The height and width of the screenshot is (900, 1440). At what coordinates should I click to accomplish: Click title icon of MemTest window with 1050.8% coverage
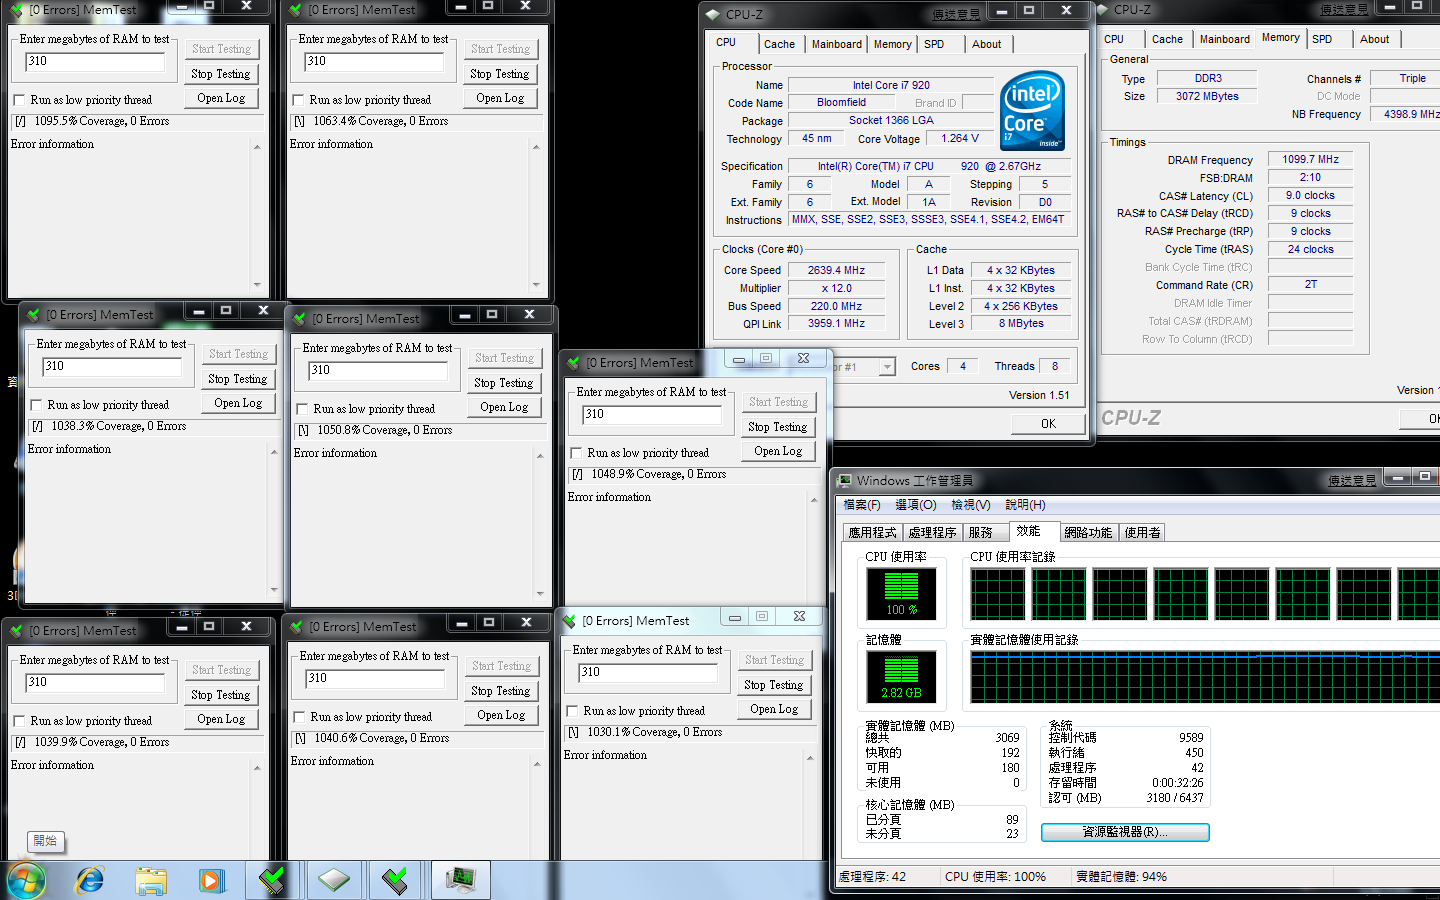pos(300,319)
